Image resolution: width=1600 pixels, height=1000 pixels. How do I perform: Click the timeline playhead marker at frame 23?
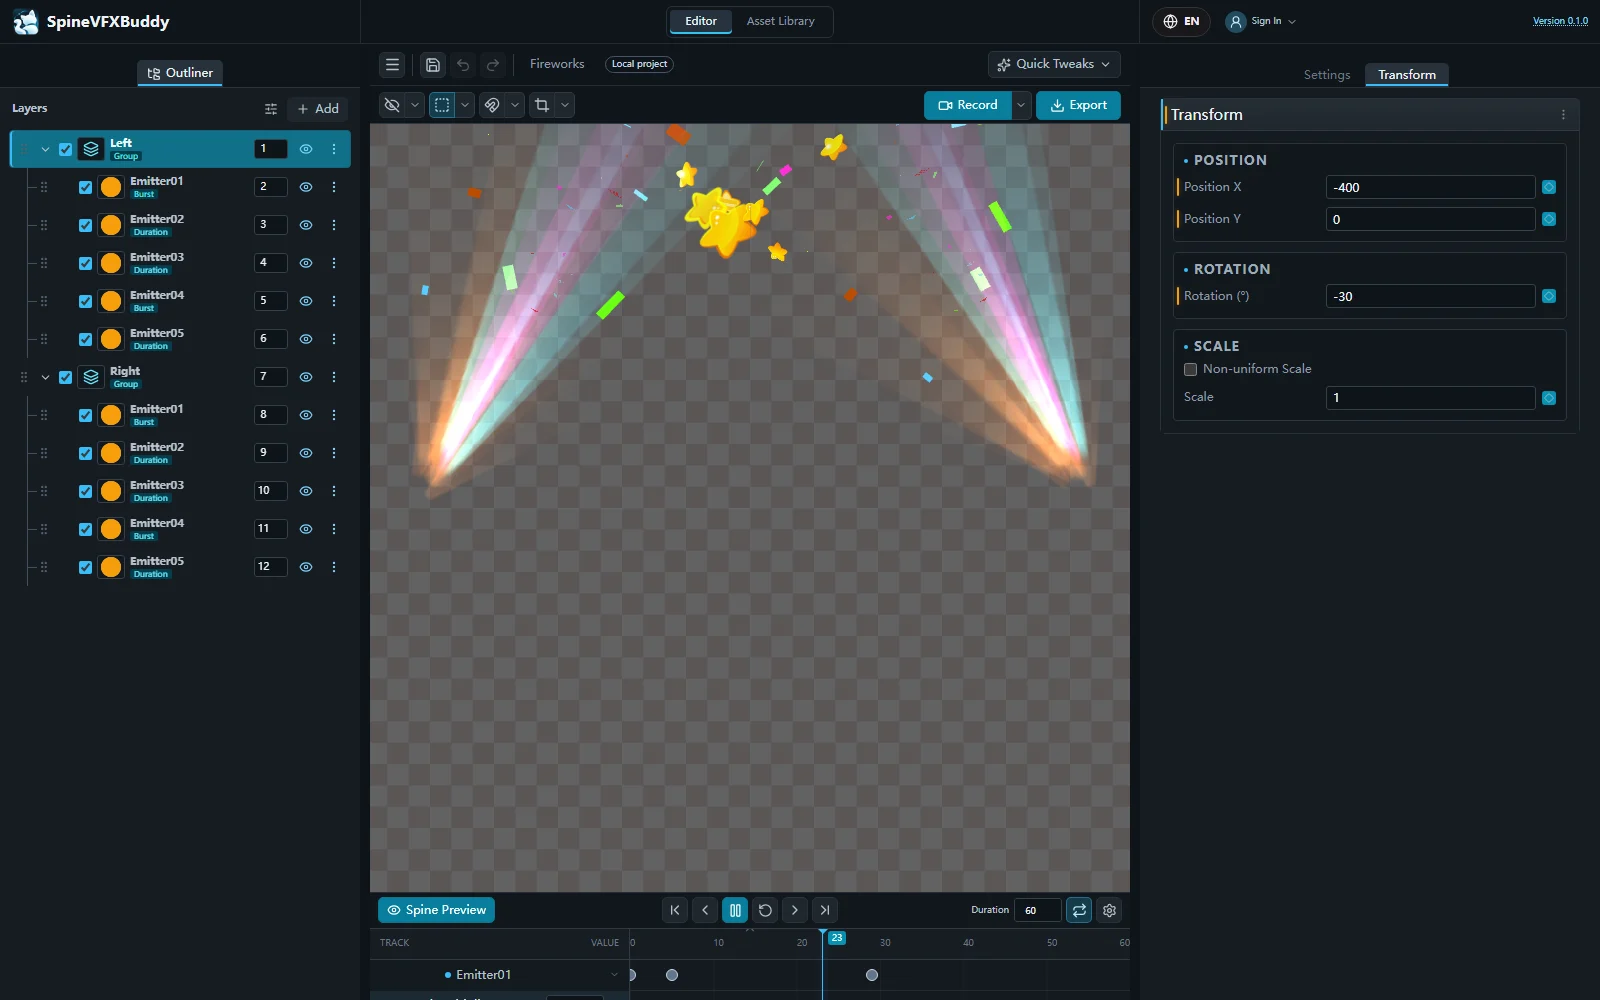pos(837,938)
